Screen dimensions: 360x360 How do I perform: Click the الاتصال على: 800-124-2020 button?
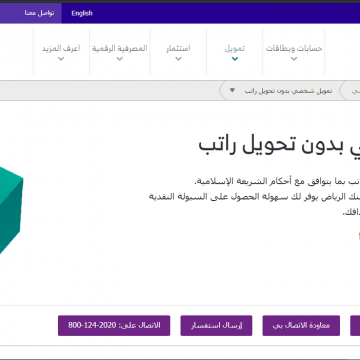point(114,325)
